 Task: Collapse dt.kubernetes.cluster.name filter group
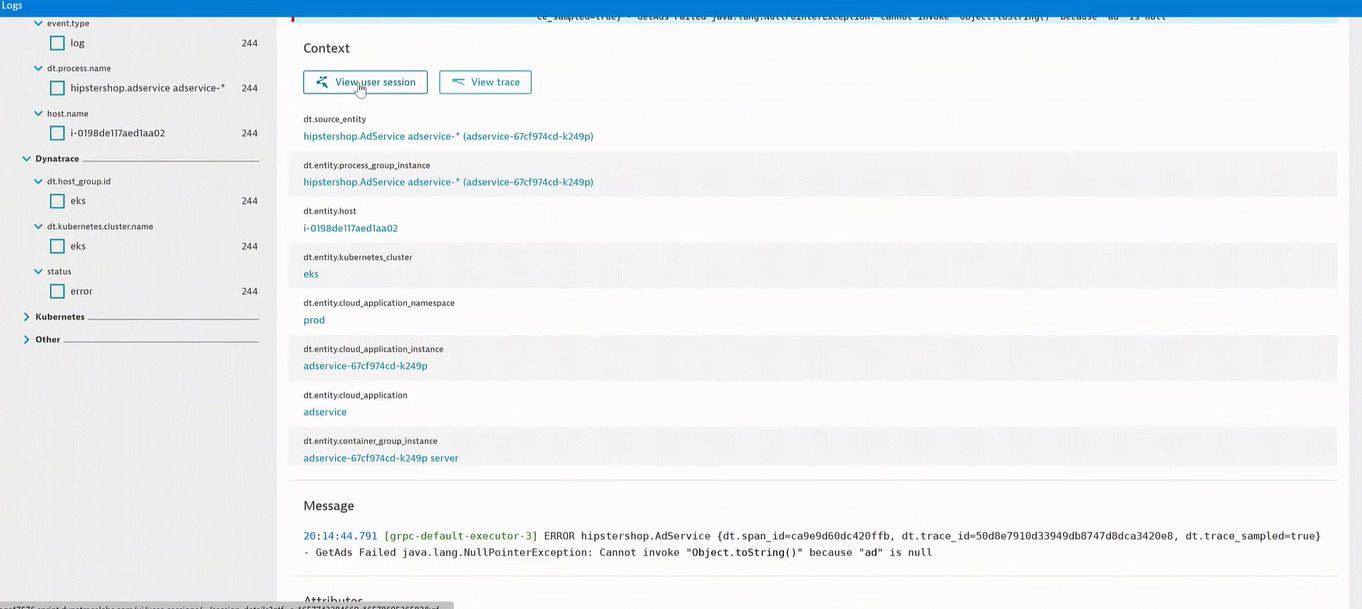[39, 226]
